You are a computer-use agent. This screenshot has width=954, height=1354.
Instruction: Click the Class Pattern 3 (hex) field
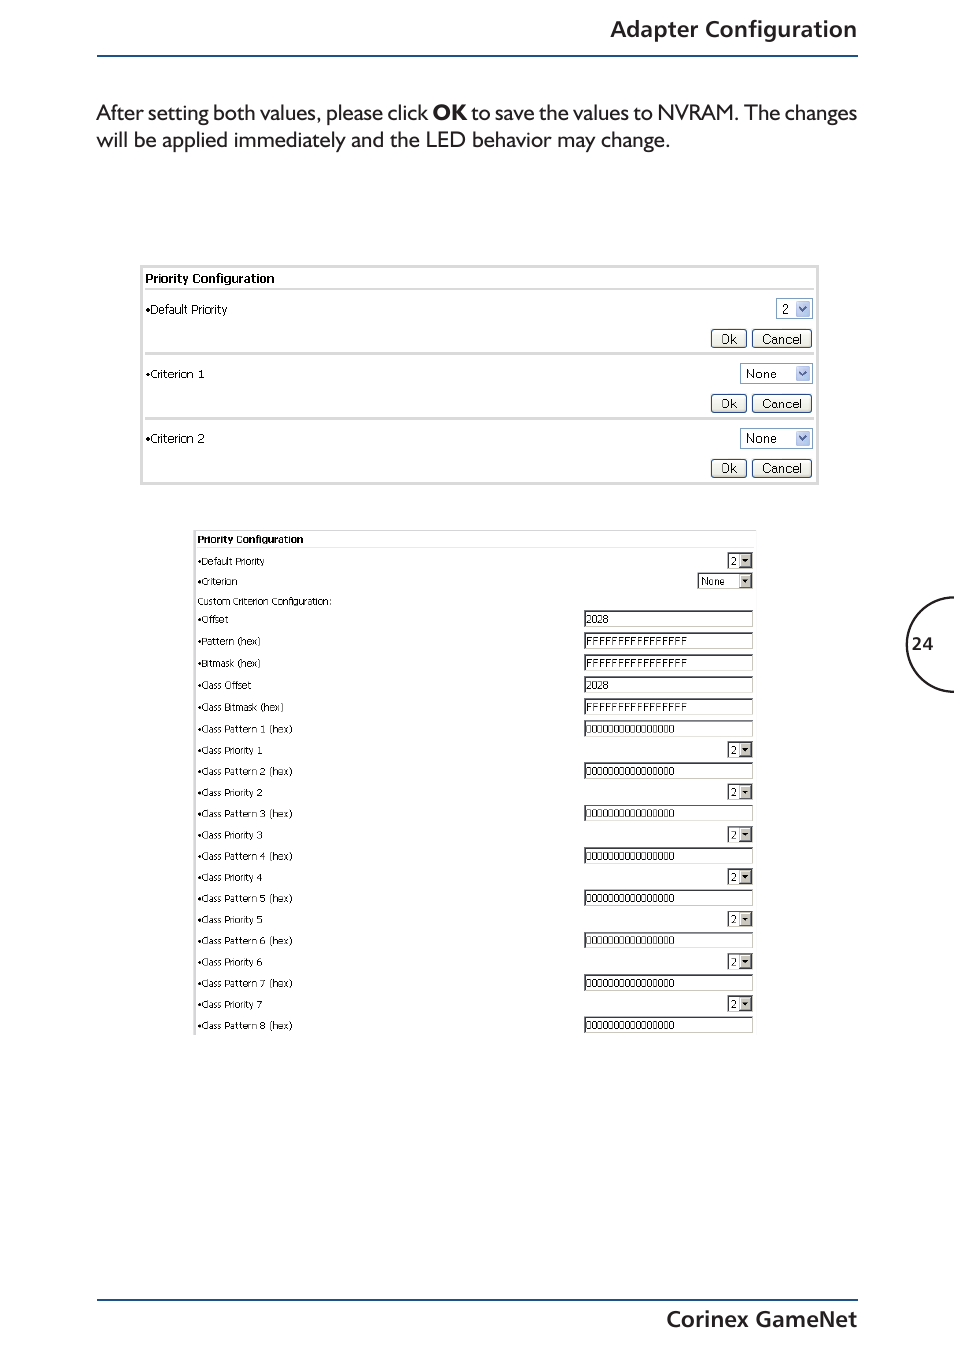[x=668, y=813]
